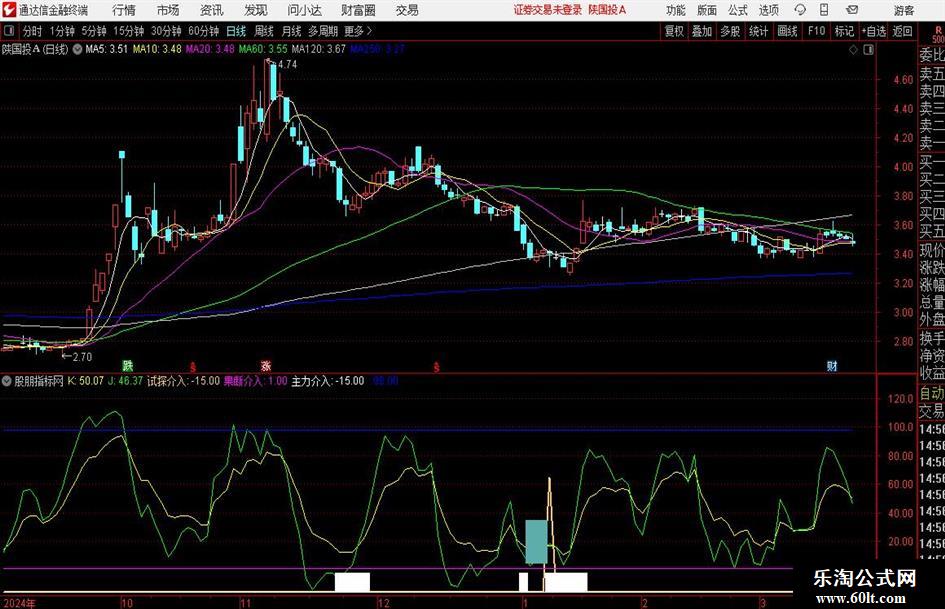Switch to 分时 chart period

coord(32,31)
